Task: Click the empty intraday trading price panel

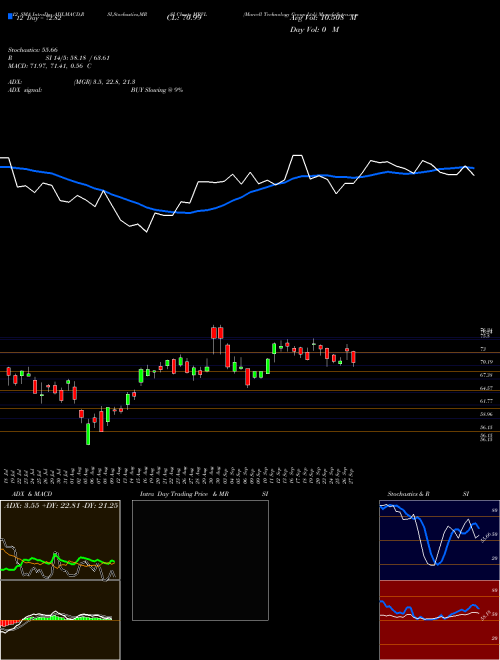Action: pyautogui.click(x=200, y=560)
